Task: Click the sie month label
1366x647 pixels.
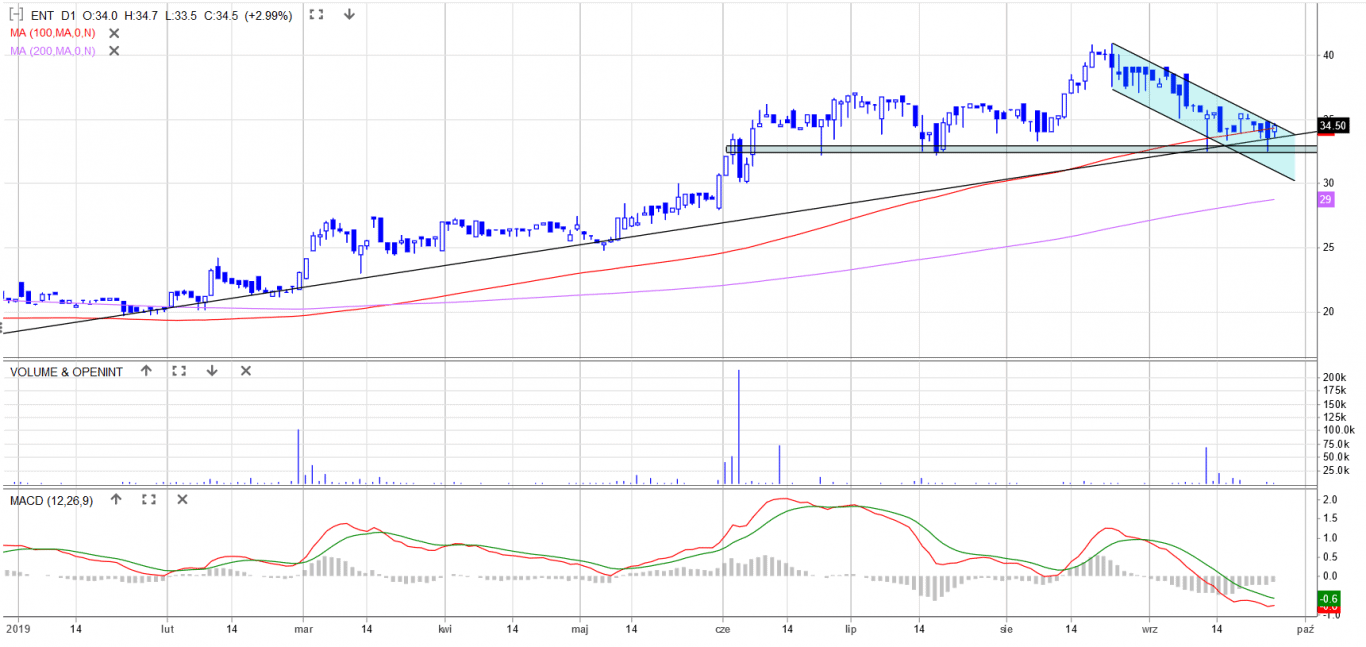Action: [x=1007, y=629]
